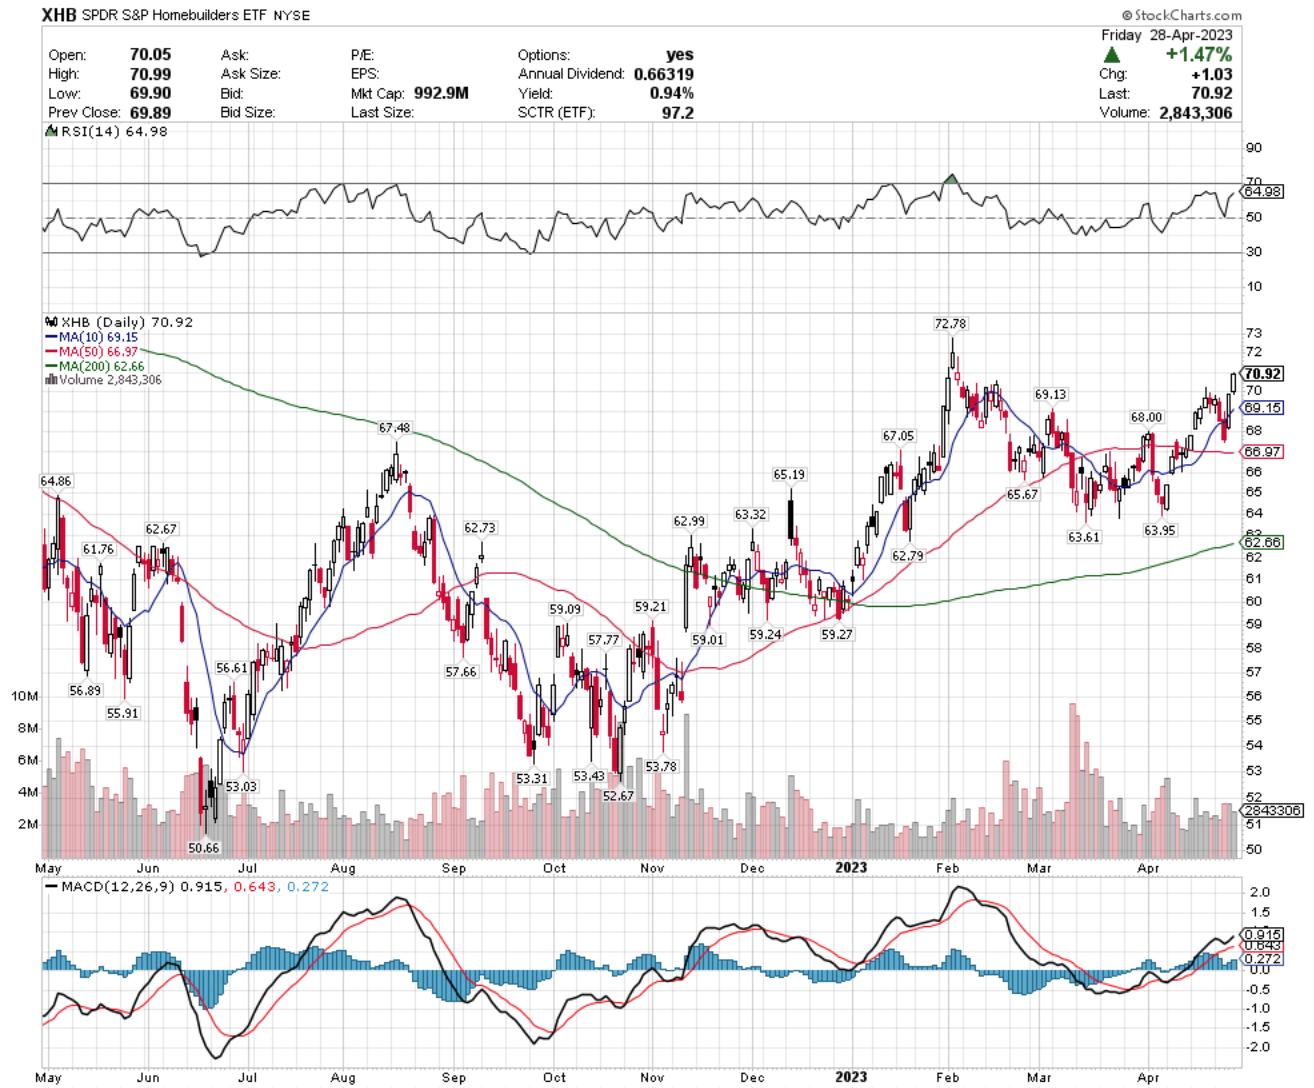Image resolution: width=1314 pixels, height=1088 pixels.
Task: Select the Open value 70.05
Action: pos(150,55)
